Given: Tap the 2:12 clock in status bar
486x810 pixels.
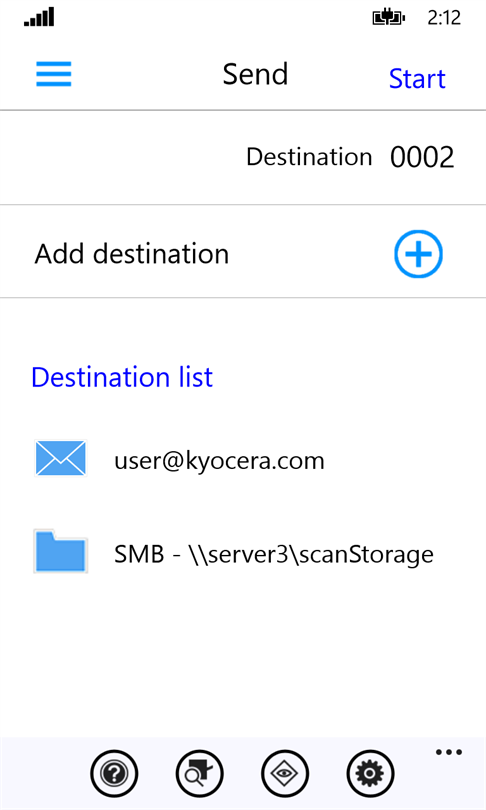Looking at the screenshot, I should tap(444, 18).
